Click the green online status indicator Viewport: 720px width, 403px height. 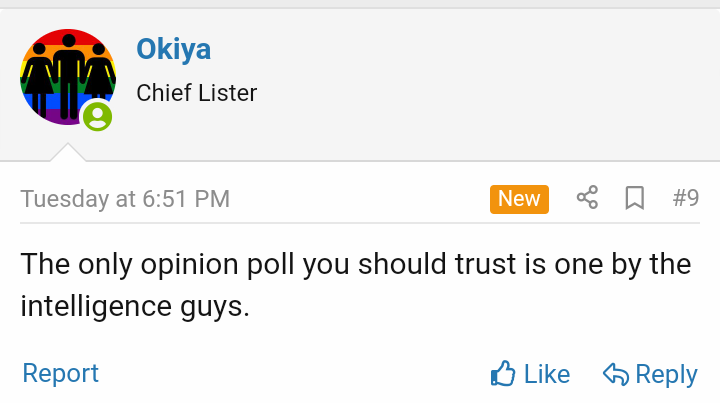[97, 117]
